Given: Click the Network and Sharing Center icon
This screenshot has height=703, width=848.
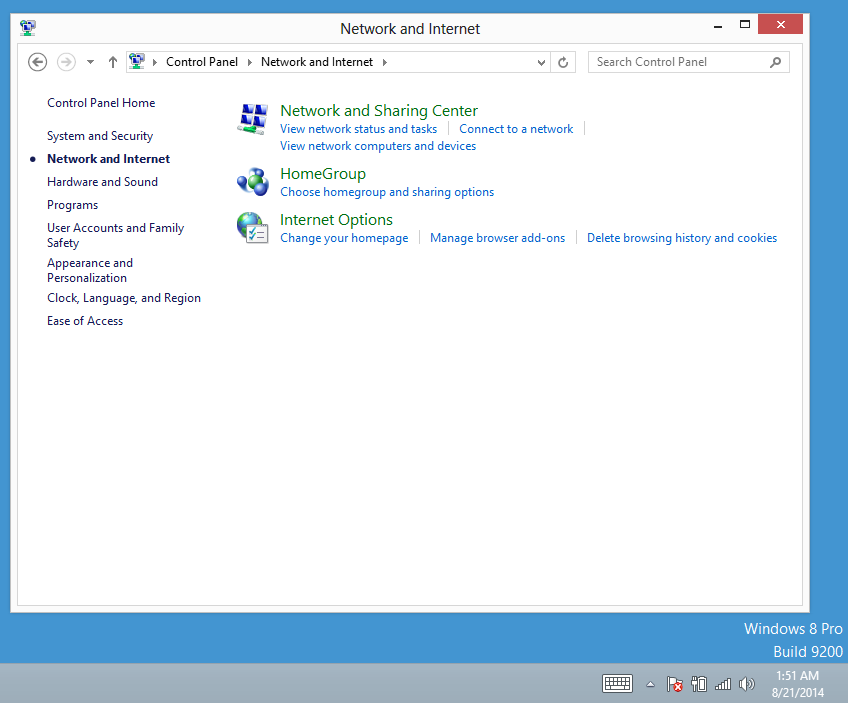Looking at the screenshot, I should coord(253,119).
